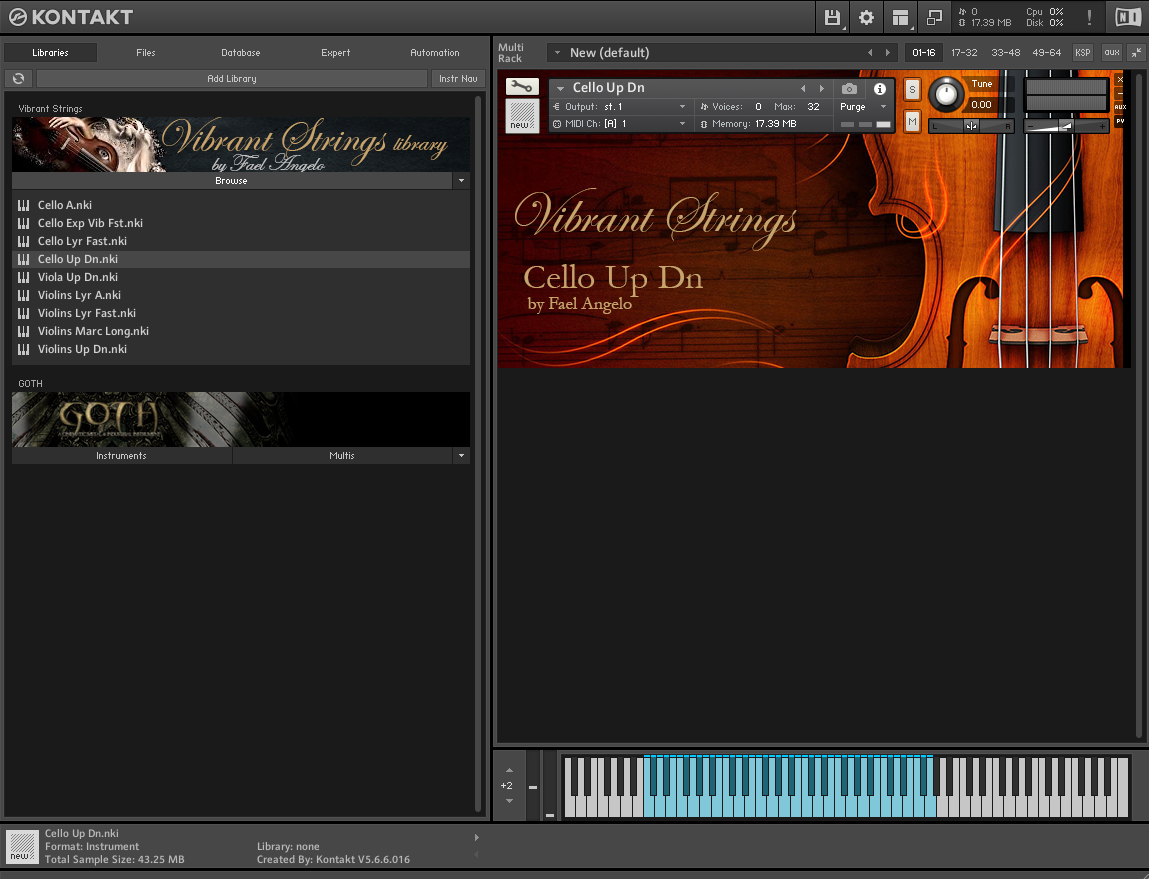Open instrument name dropdown arrow for Cello Up Dn

pyautogui.click(x=561, y=89)
